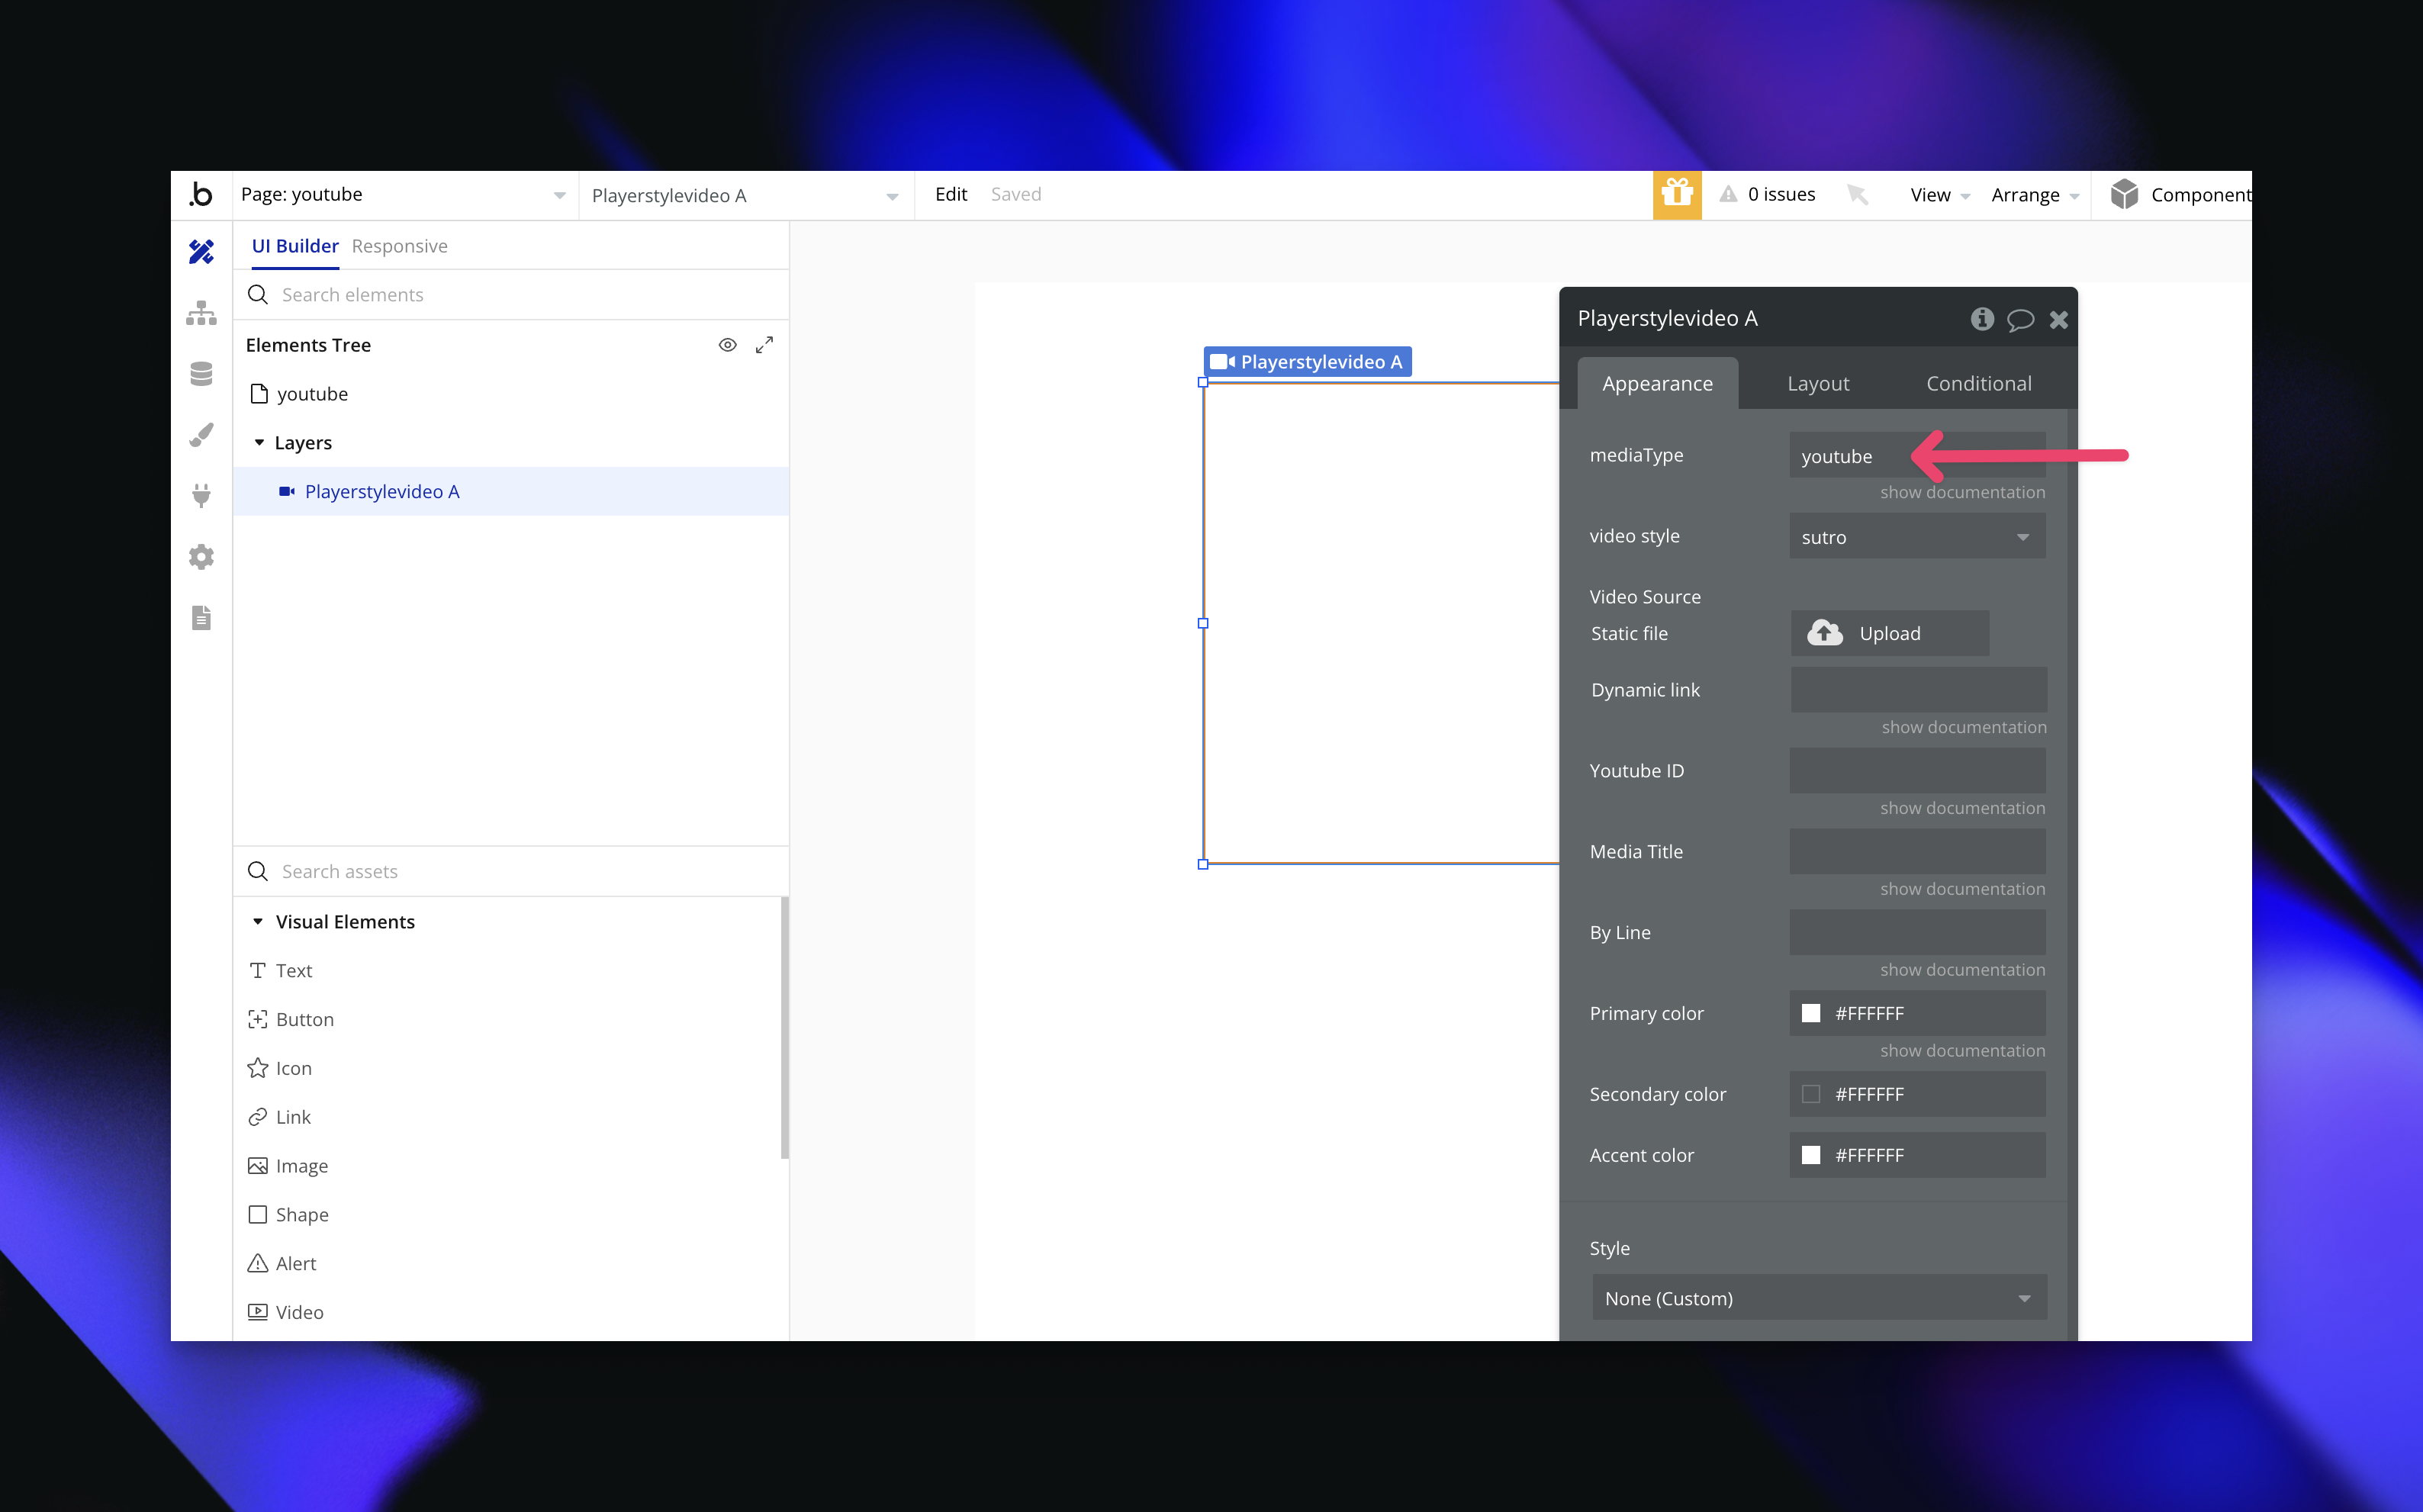Collapse the Visual Elements section
This screenshot has width=2423, height=1512.
[x=258, y=921]
